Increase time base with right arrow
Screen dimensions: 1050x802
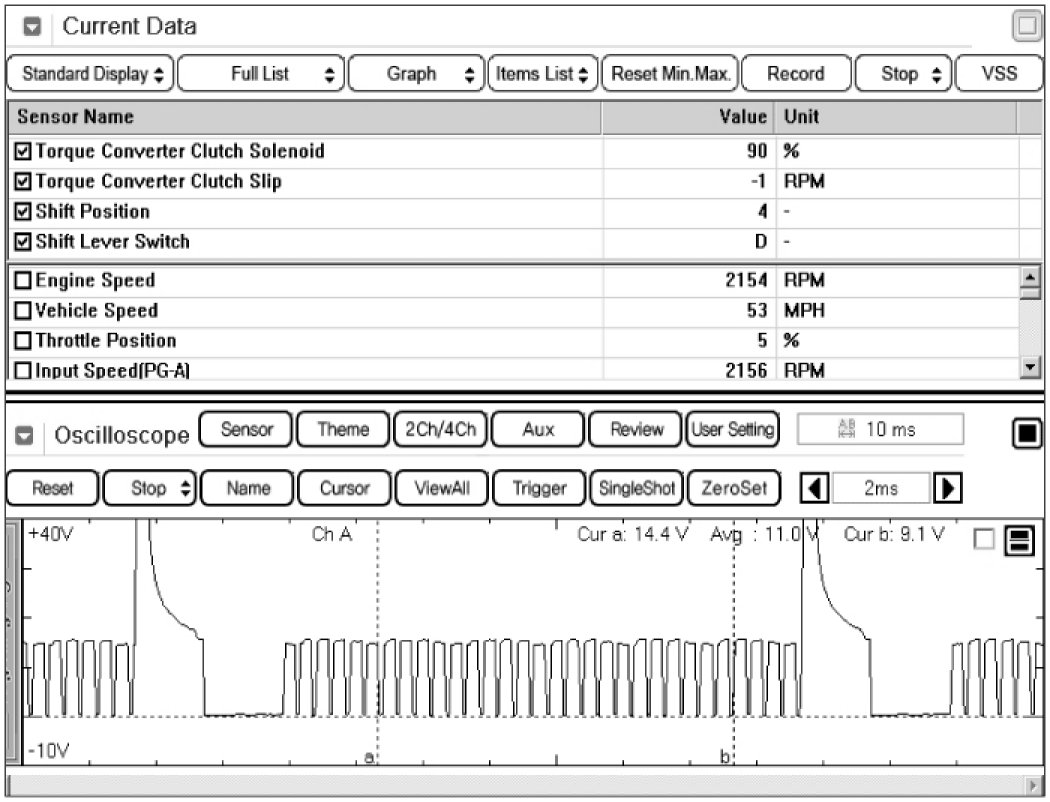[x=946, y=489]
